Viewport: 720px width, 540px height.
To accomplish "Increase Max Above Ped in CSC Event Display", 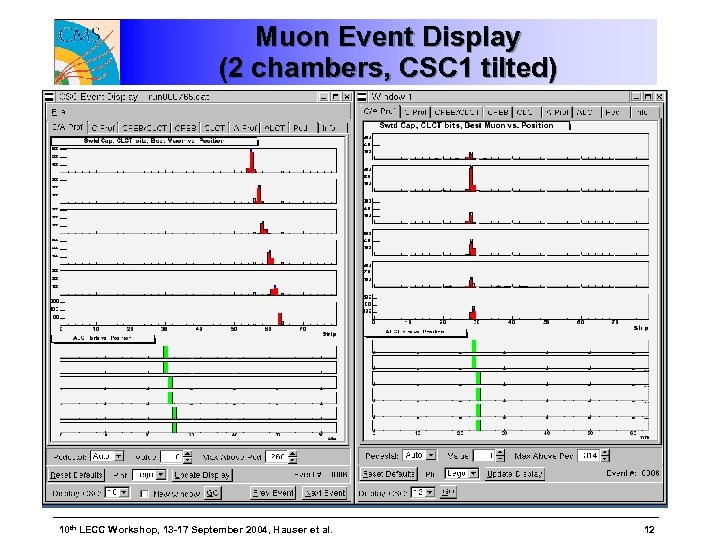I will pyautogui.click(x=292, y=454).
